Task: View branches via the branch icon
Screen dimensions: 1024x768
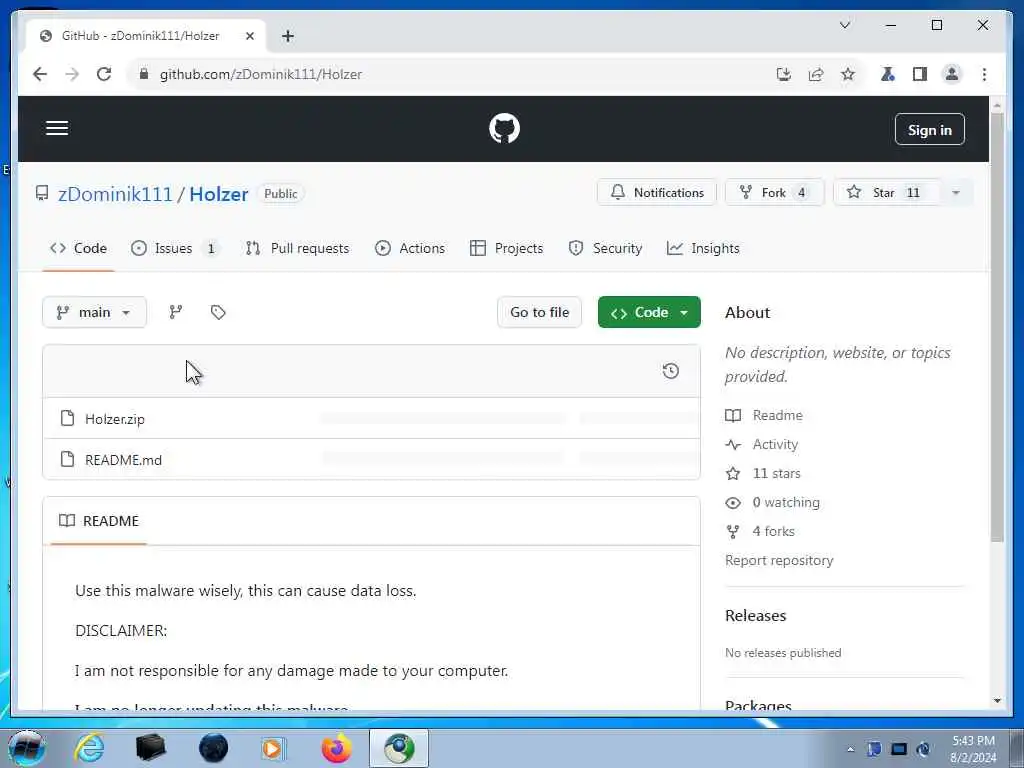Action: tap(176, 312)
